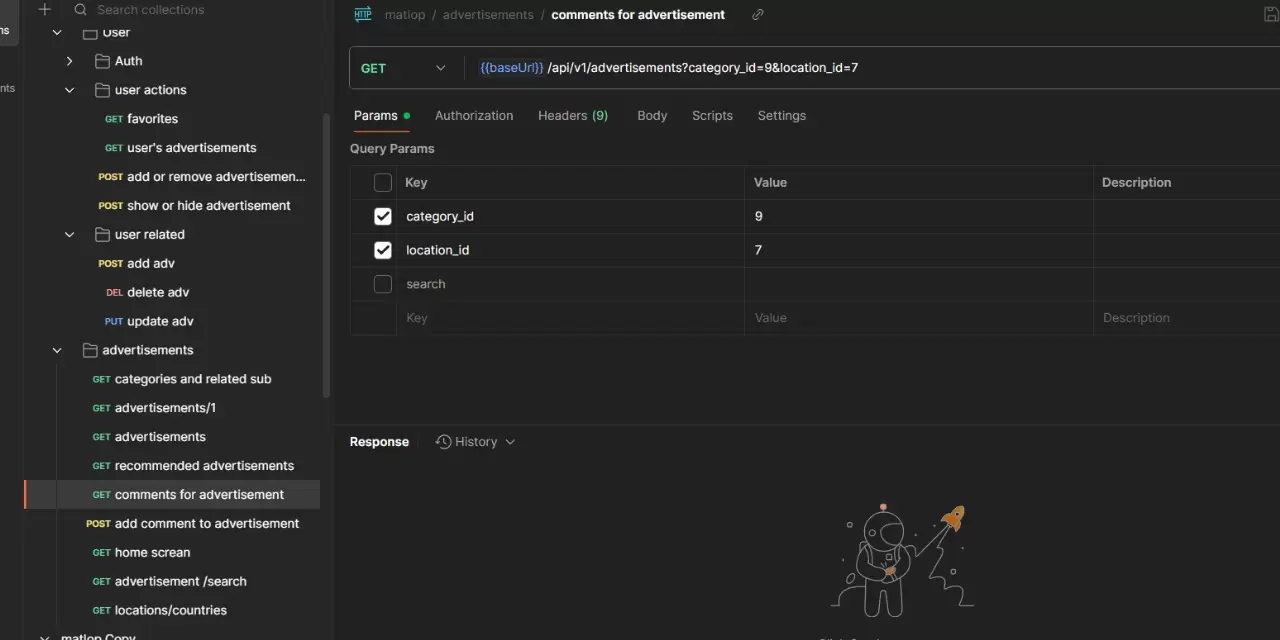Expand the Auth folder chevron

coord(69,61)
